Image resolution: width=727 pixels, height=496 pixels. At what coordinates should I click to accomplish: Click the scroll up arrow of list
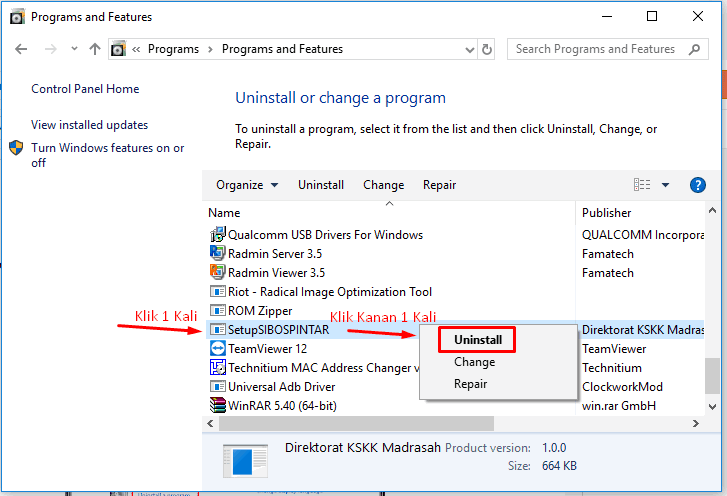[x=712, y=210]
